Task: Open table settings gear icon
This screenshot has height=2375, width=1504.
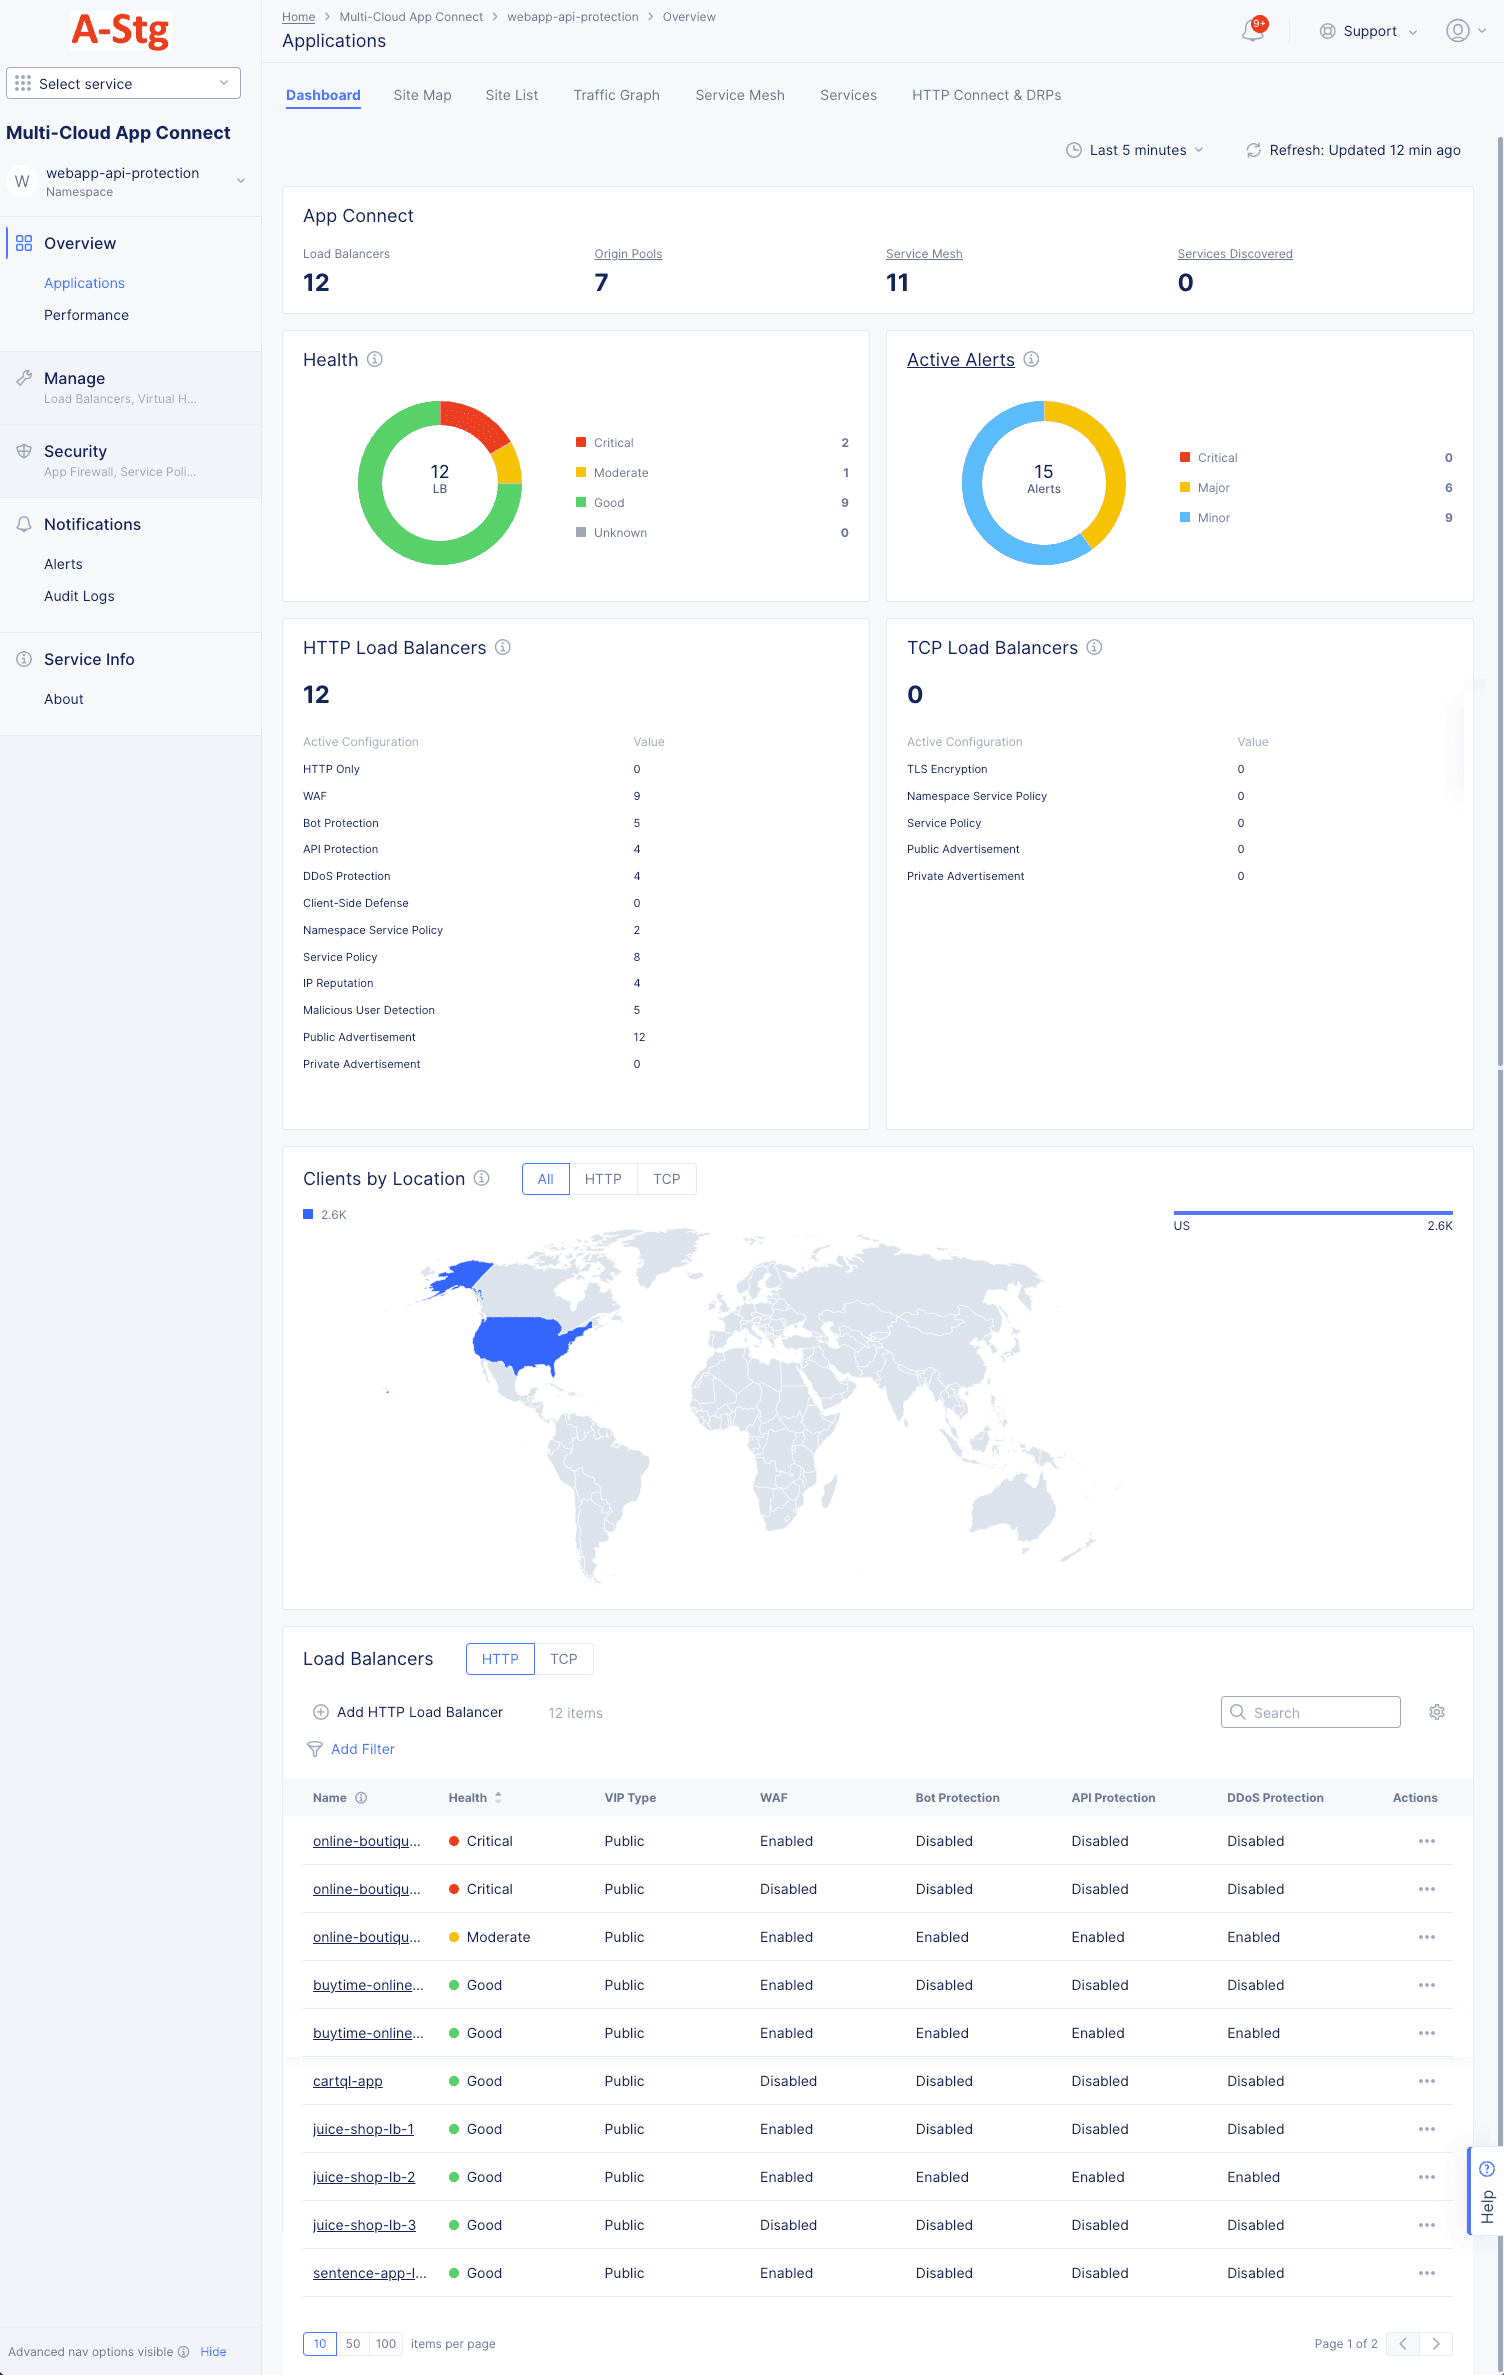Action: tap(1437, 1712)
